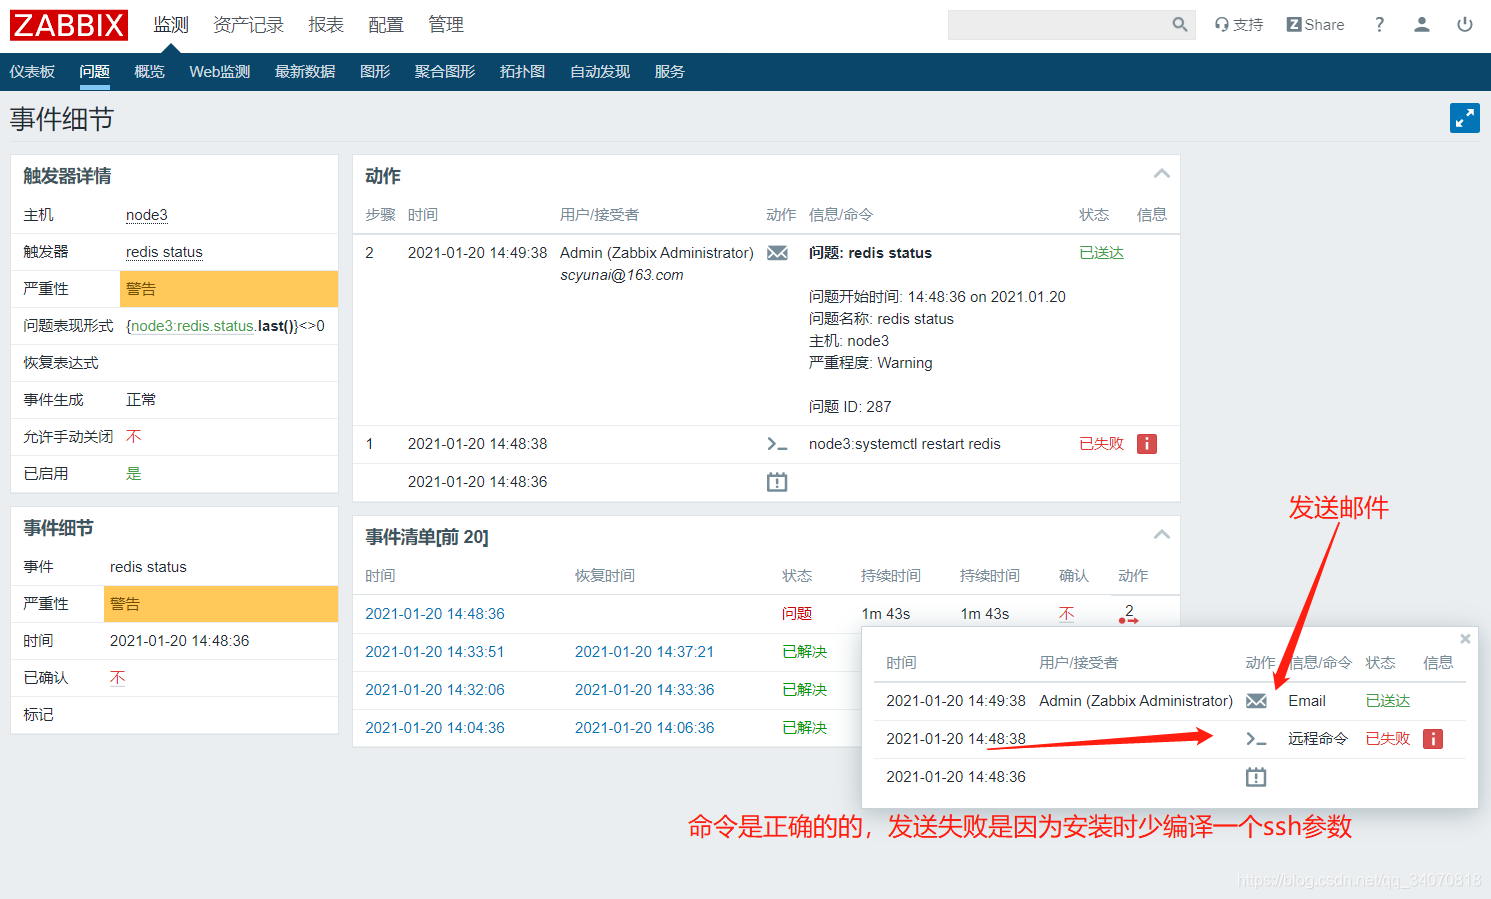
Task: Click the calendar icon in popup bottom row
Action: tap(1256, 777)
